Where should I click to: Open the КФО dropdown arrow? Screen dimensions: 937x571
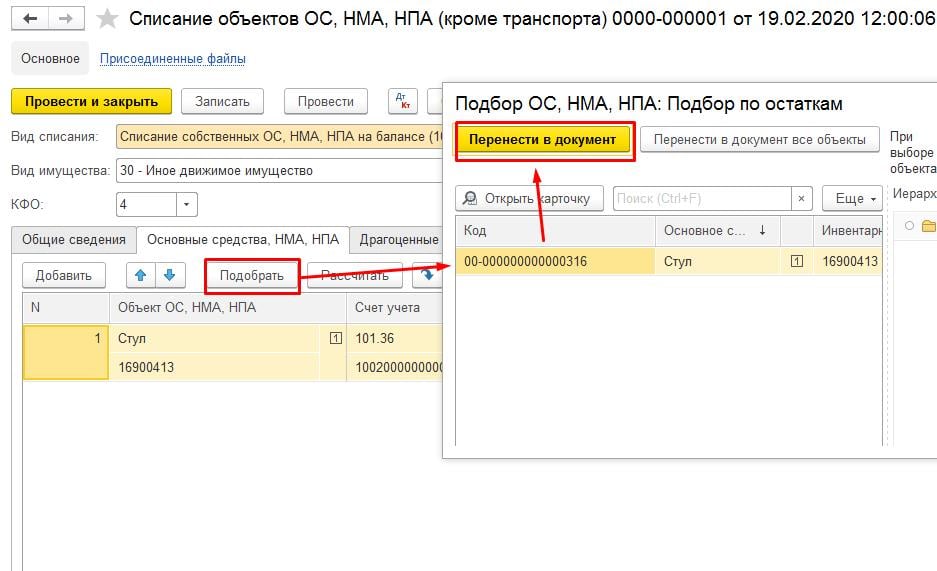coord(186,204)
